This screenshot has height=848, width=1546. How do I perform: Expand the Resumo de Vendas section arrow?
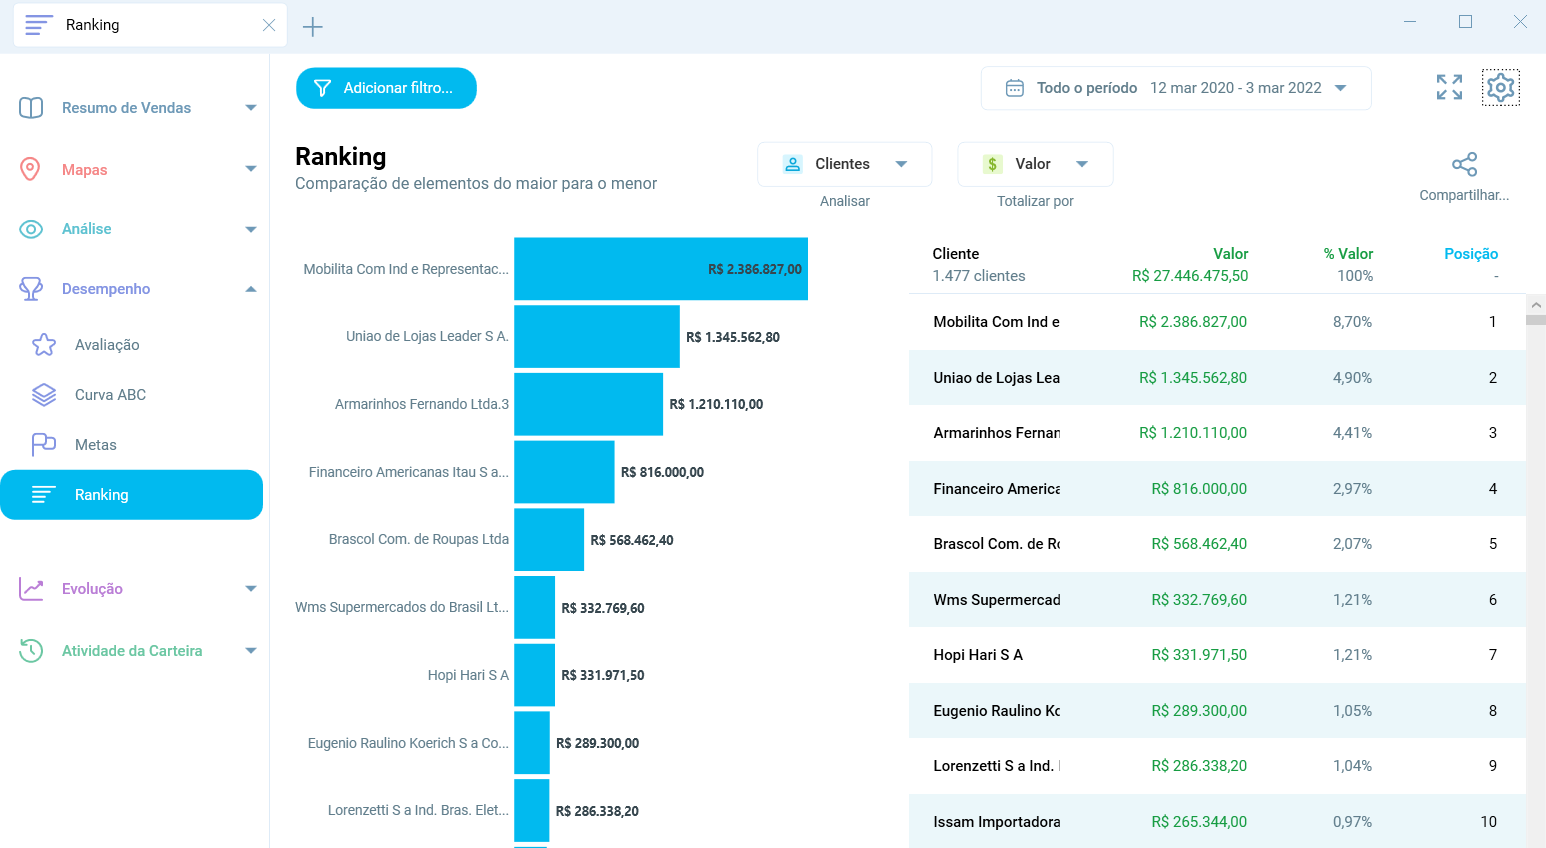click(251, 108)
